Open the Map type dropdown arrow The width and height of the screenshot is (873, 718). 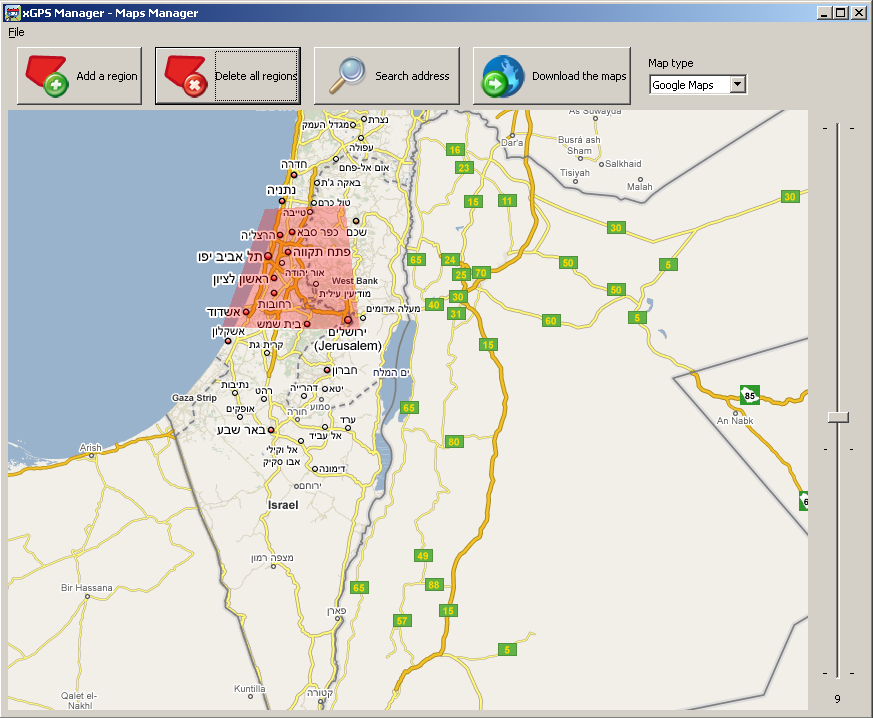(x=737, y=85)
